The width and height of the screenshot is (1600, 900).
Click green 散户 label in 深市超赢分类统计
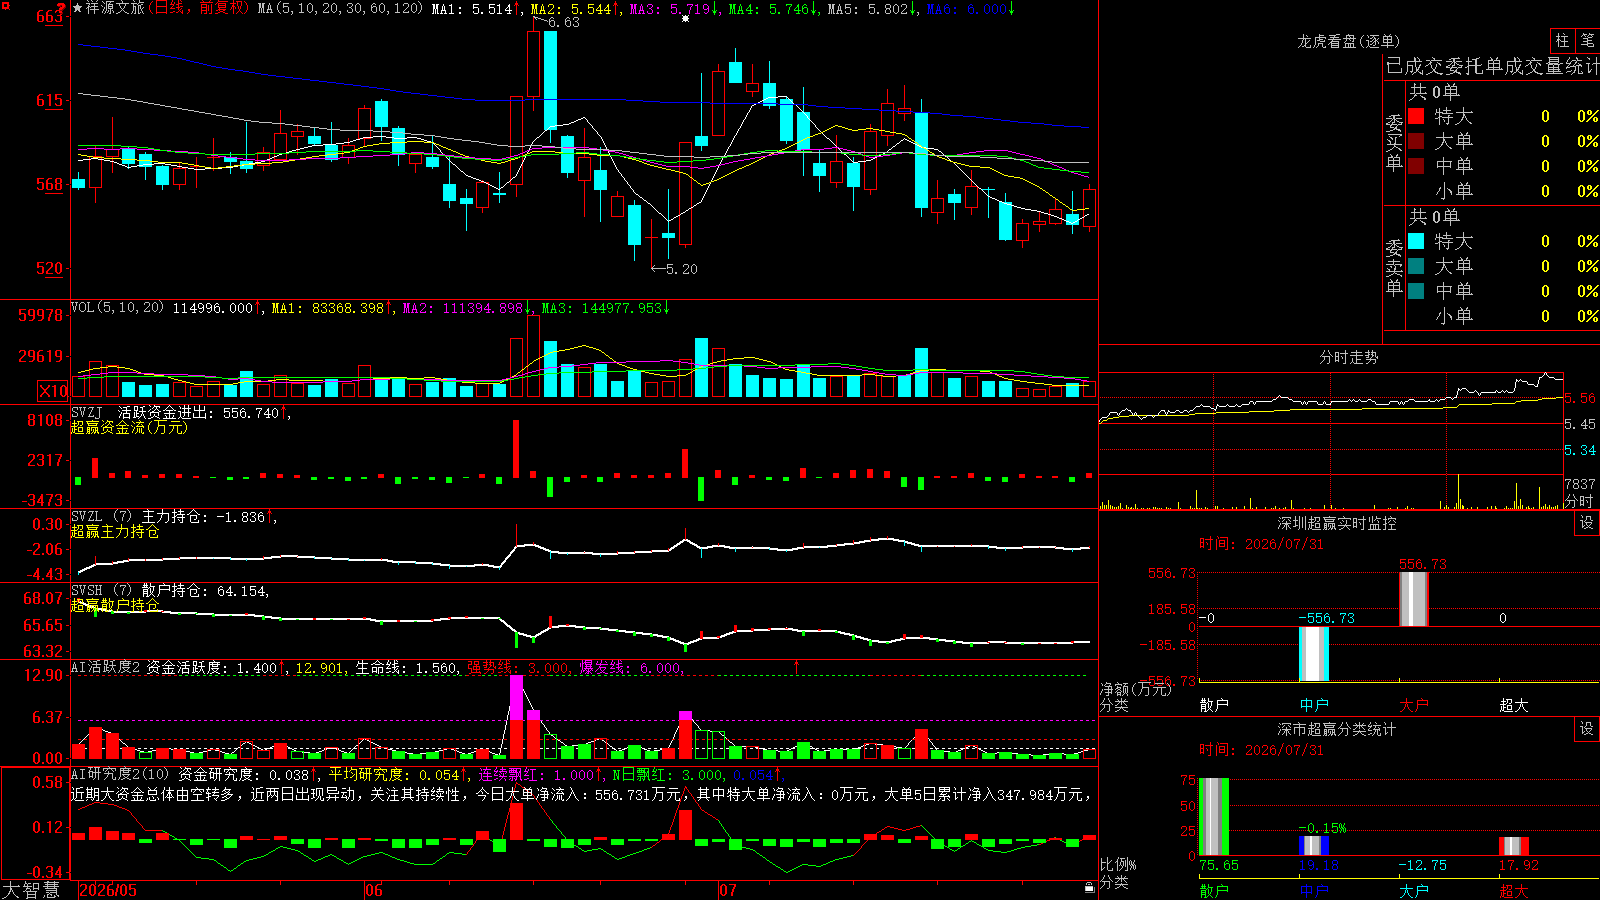point(1214,890)
